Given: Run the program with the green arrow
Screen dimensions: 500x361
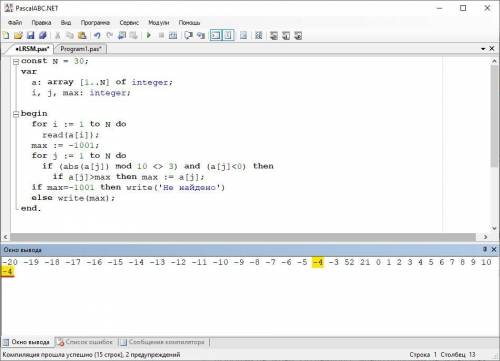Looking at the screenshot, I should click(149, 35).
